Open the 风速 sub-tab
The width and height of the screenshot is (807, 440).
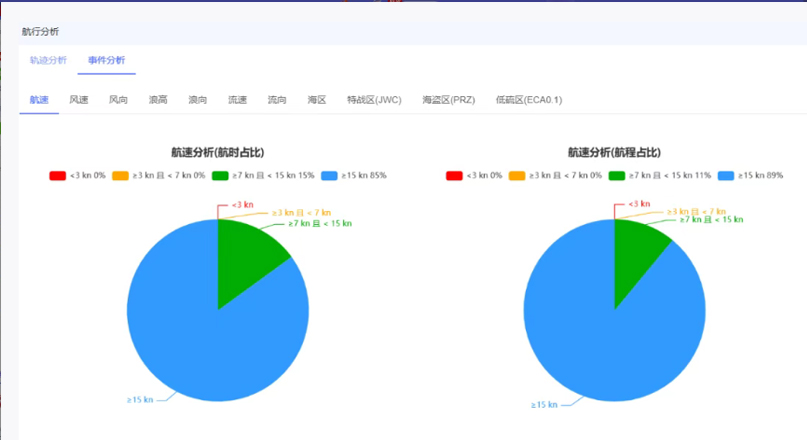(x=79, y=100)
